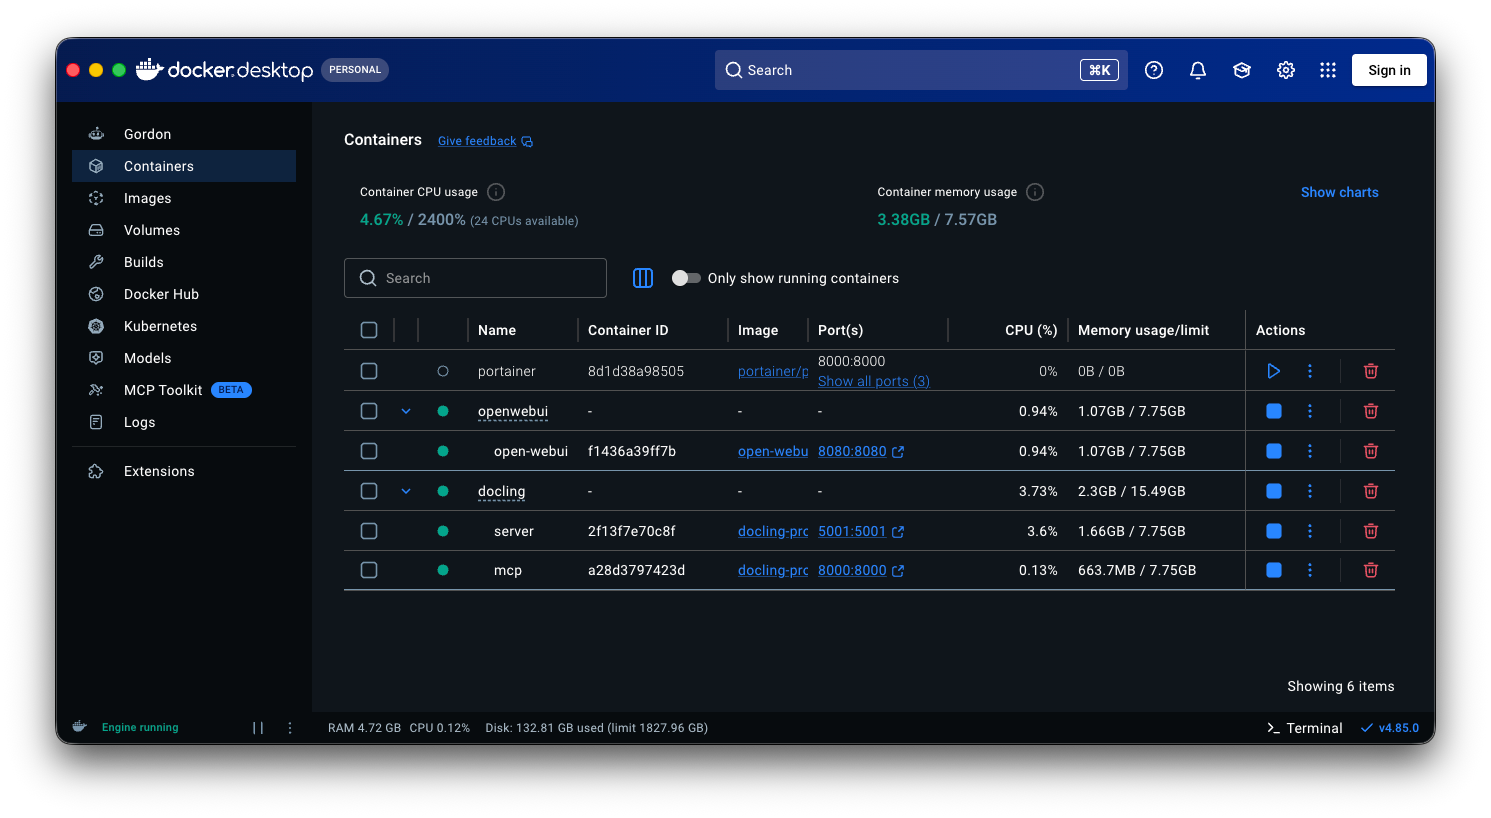Click the column customization icon
Screen dimensions: 1491x818
643,278
